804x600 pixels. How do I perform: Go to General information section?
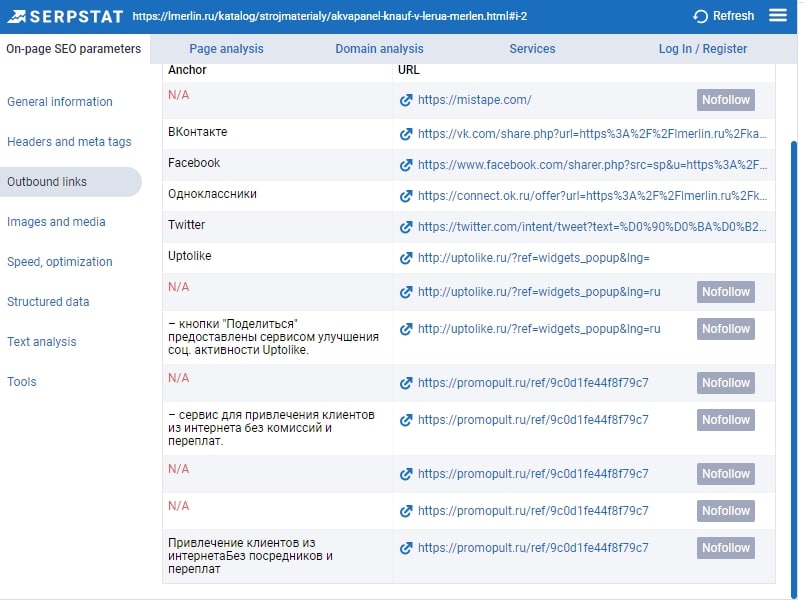pos(59,102)
